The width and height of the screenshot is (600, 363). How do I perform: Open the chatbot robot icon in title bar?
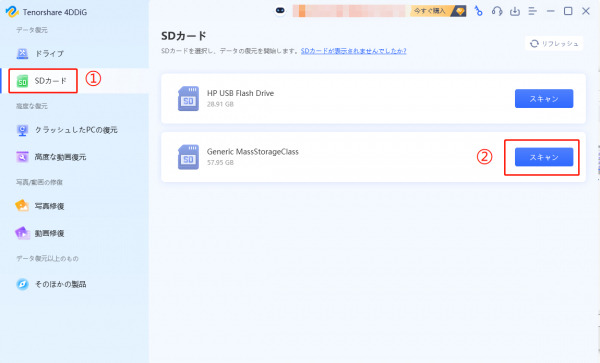(280, 11)
